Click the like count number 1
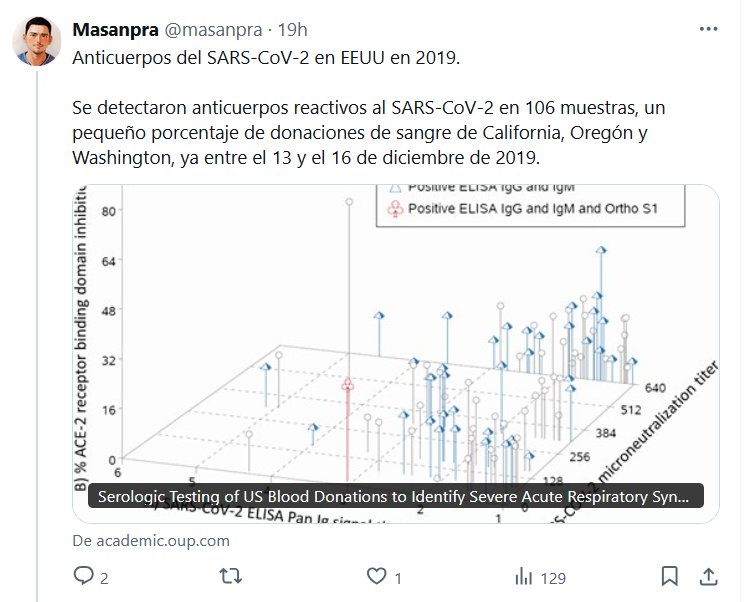The height and width of the screenshot is (602, 748). coord(397,577)
